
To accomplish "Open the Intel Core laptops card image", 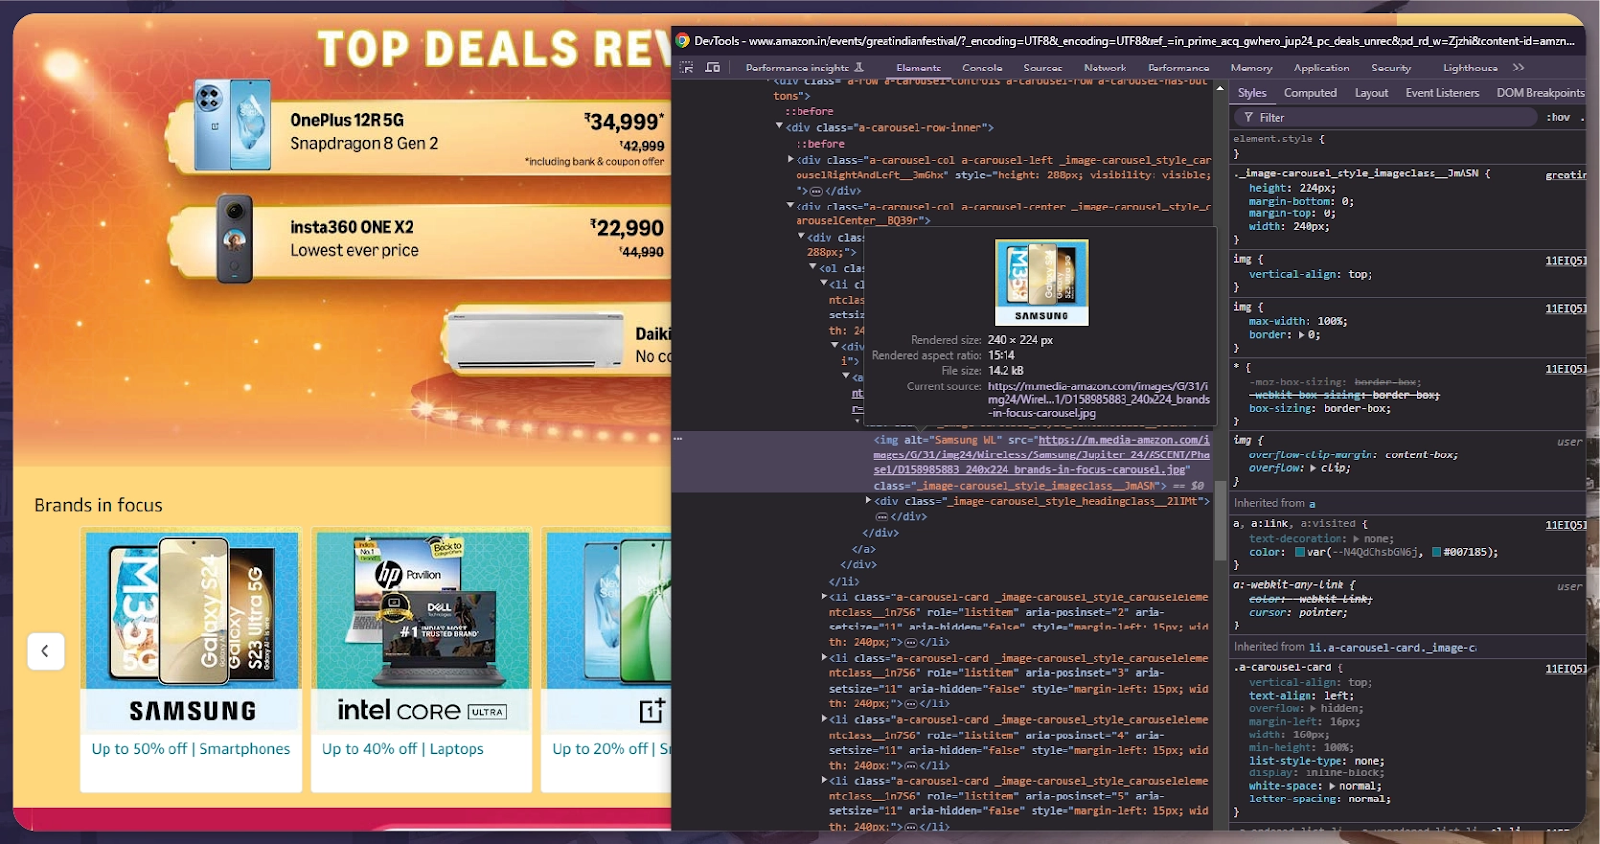I will tap(422, 631).
